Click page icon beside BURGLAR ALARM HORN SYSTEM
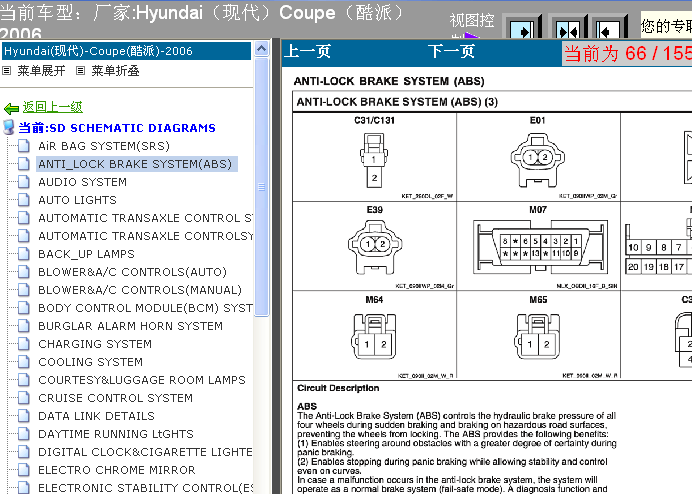Screen dimensions: 692x494 click(x=24, y=326)
